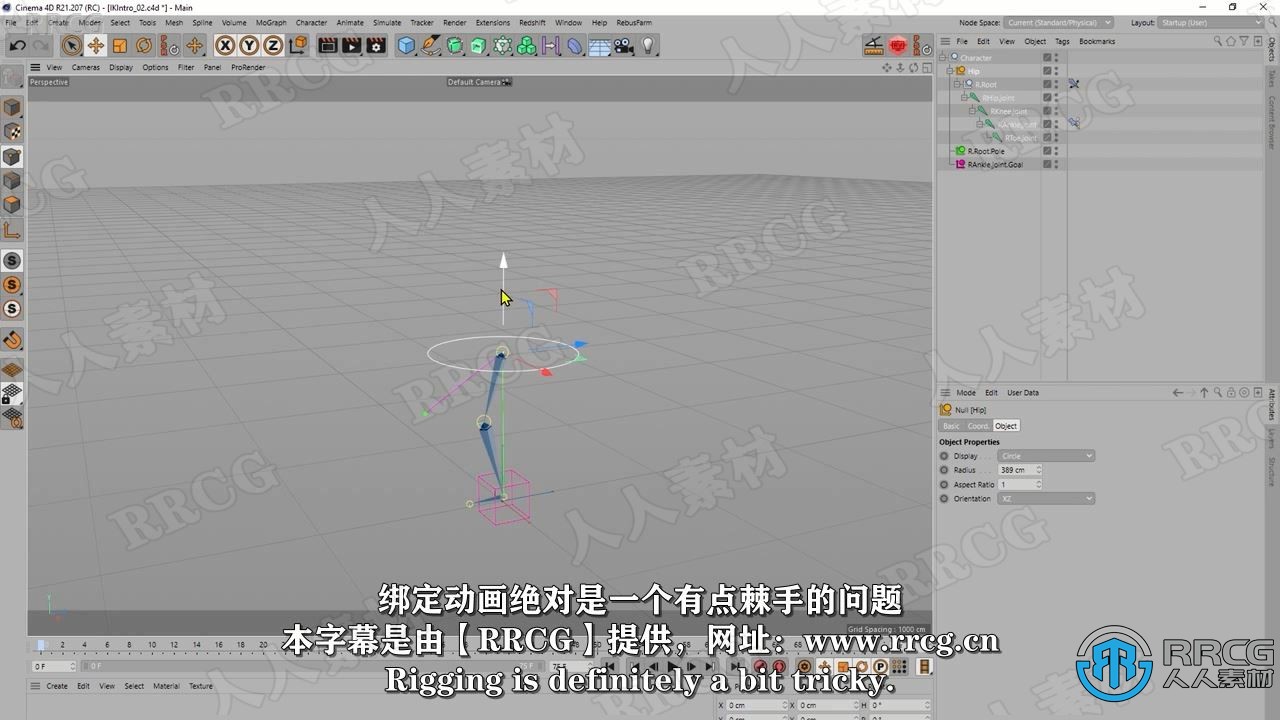Open Material Manager Create menu
The width and height of the screenshot is (1280, 720).
pyautogui.click(x=57, y=686)
